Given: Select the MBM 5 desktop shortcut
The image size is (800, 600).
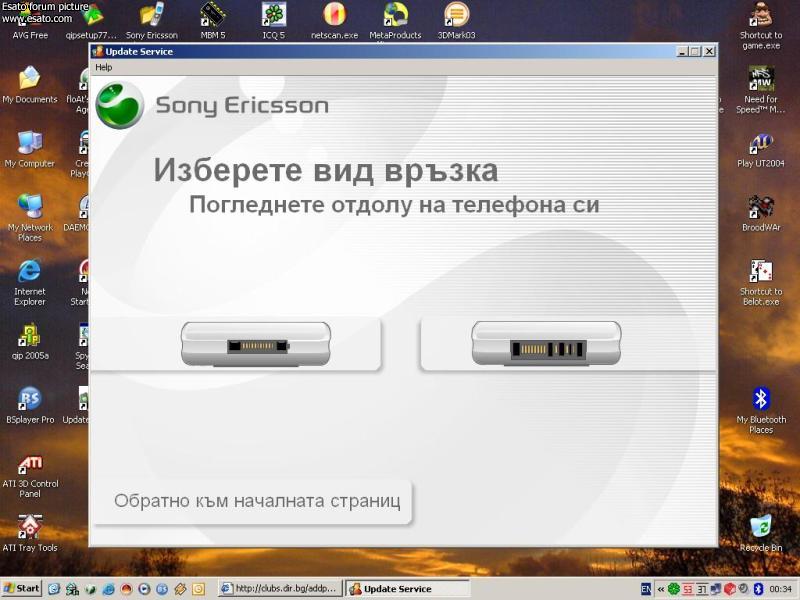Looking at the screenshot, I should 213,22.
